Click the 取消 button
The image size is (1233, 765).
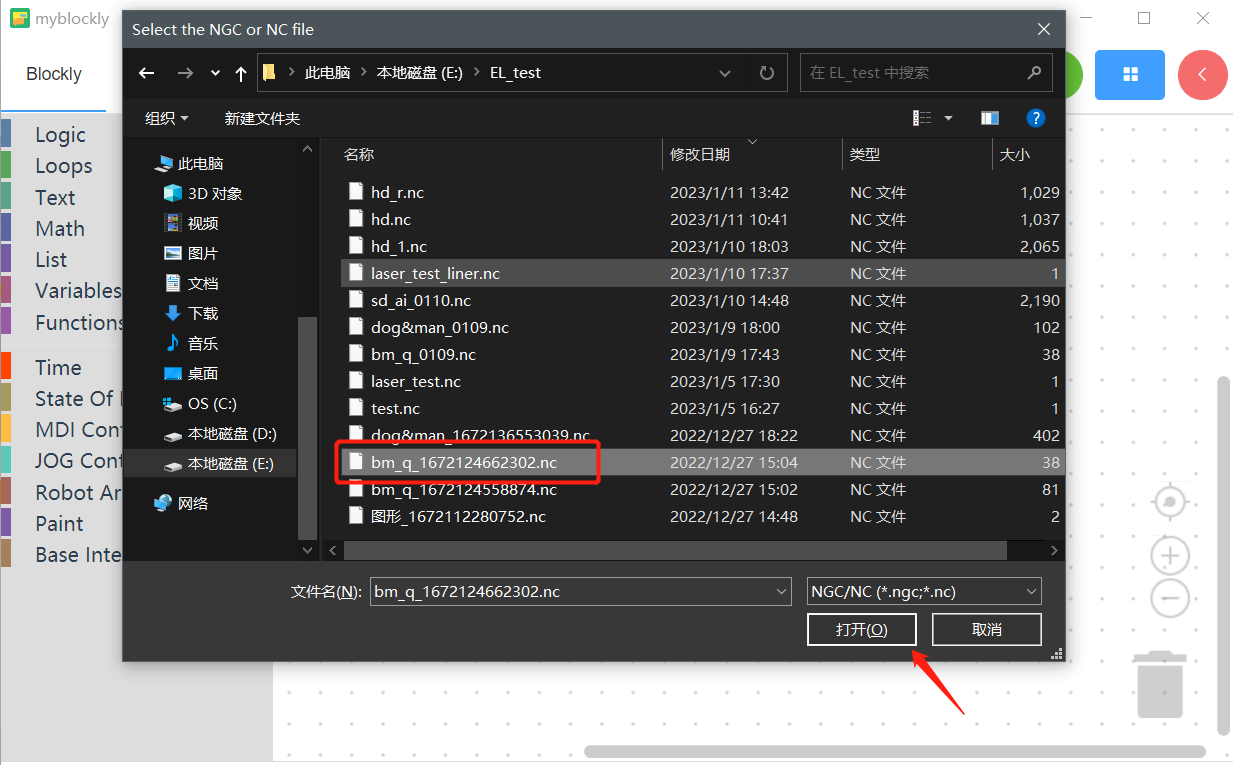click(986, 629)
